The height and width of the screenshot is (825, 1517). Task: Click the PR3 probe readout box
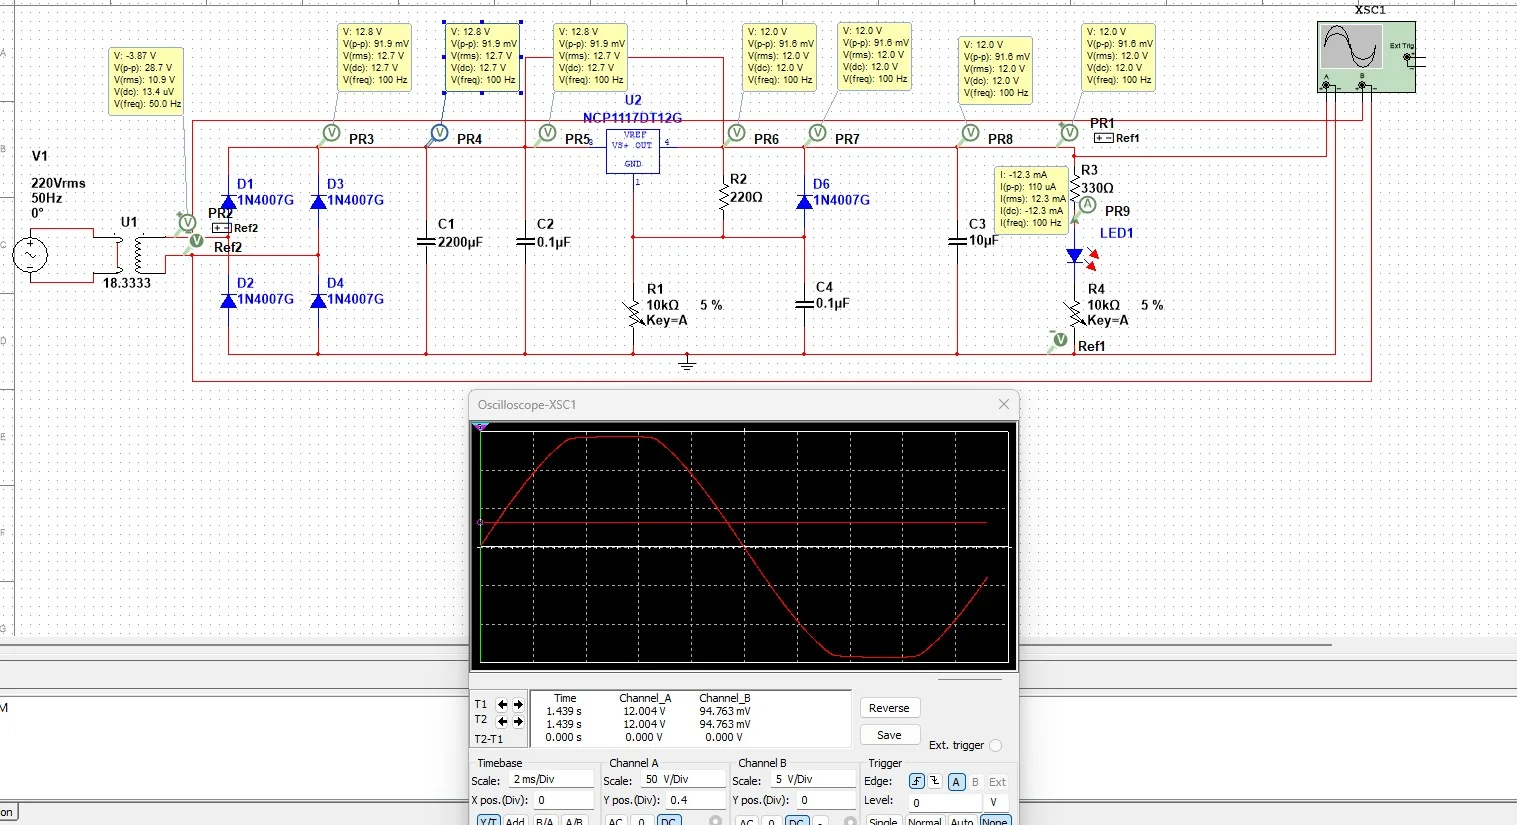pos(375,57)
